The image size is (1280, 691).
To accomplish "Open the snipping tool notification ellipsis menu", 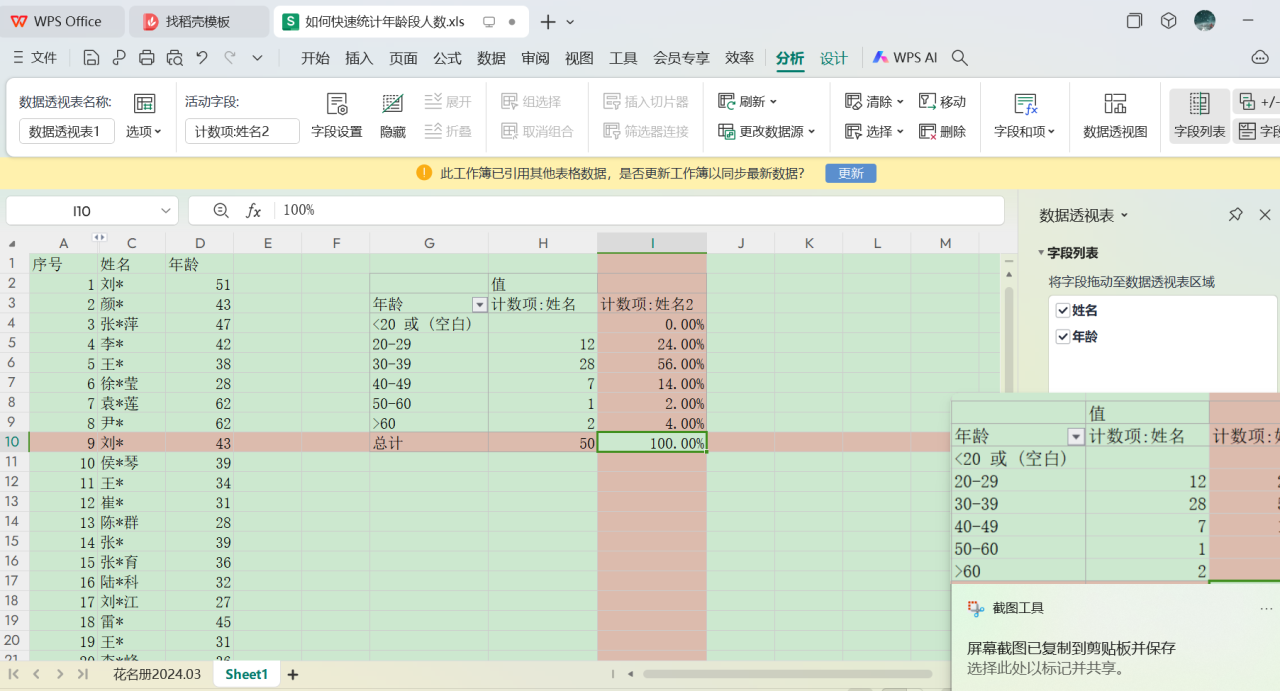I will point(1266,608).
